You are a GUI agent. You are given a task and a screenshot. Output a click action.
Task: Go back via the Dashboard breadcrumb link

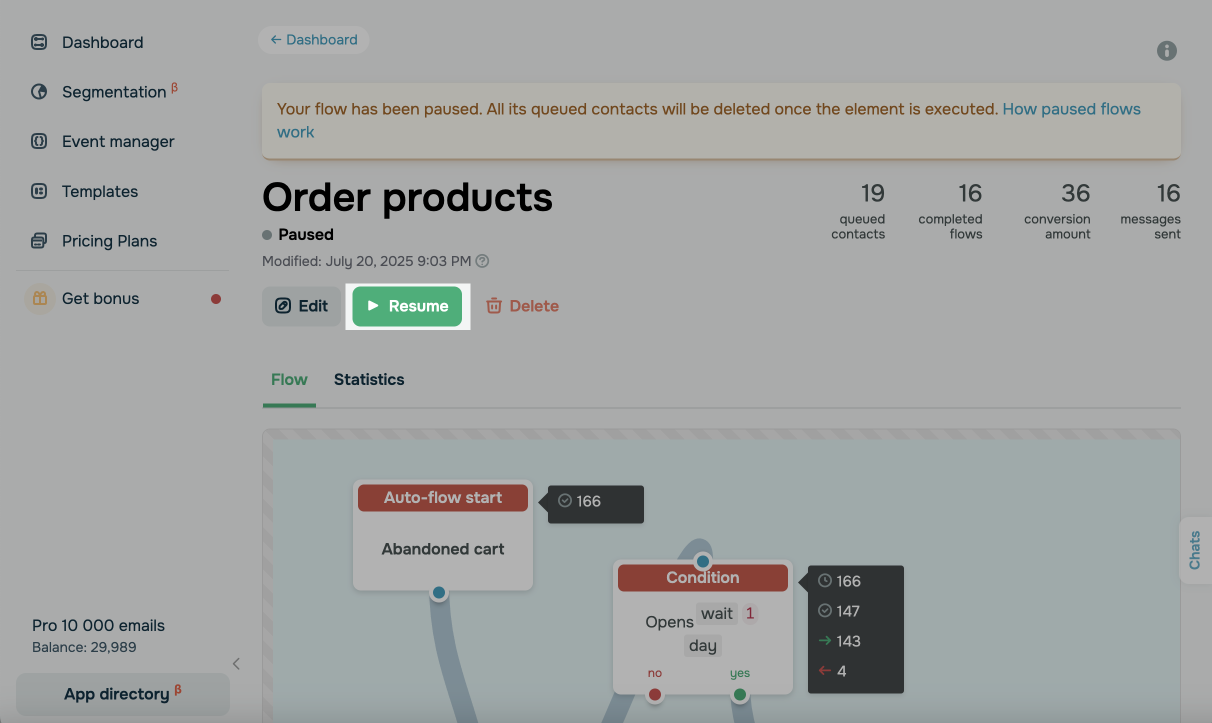coord(313,40)
